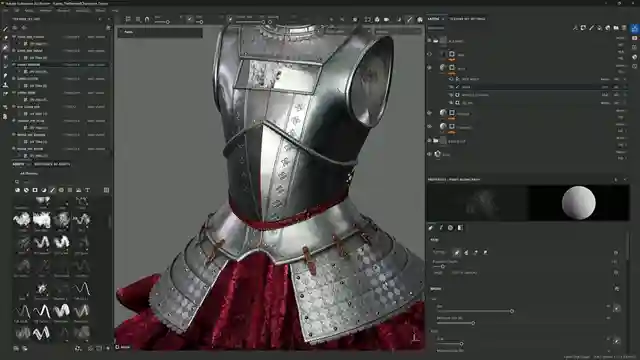Open the Material properties tab icon
The height and width of the screenshot is (360, 640).
[x=460, y=228]
